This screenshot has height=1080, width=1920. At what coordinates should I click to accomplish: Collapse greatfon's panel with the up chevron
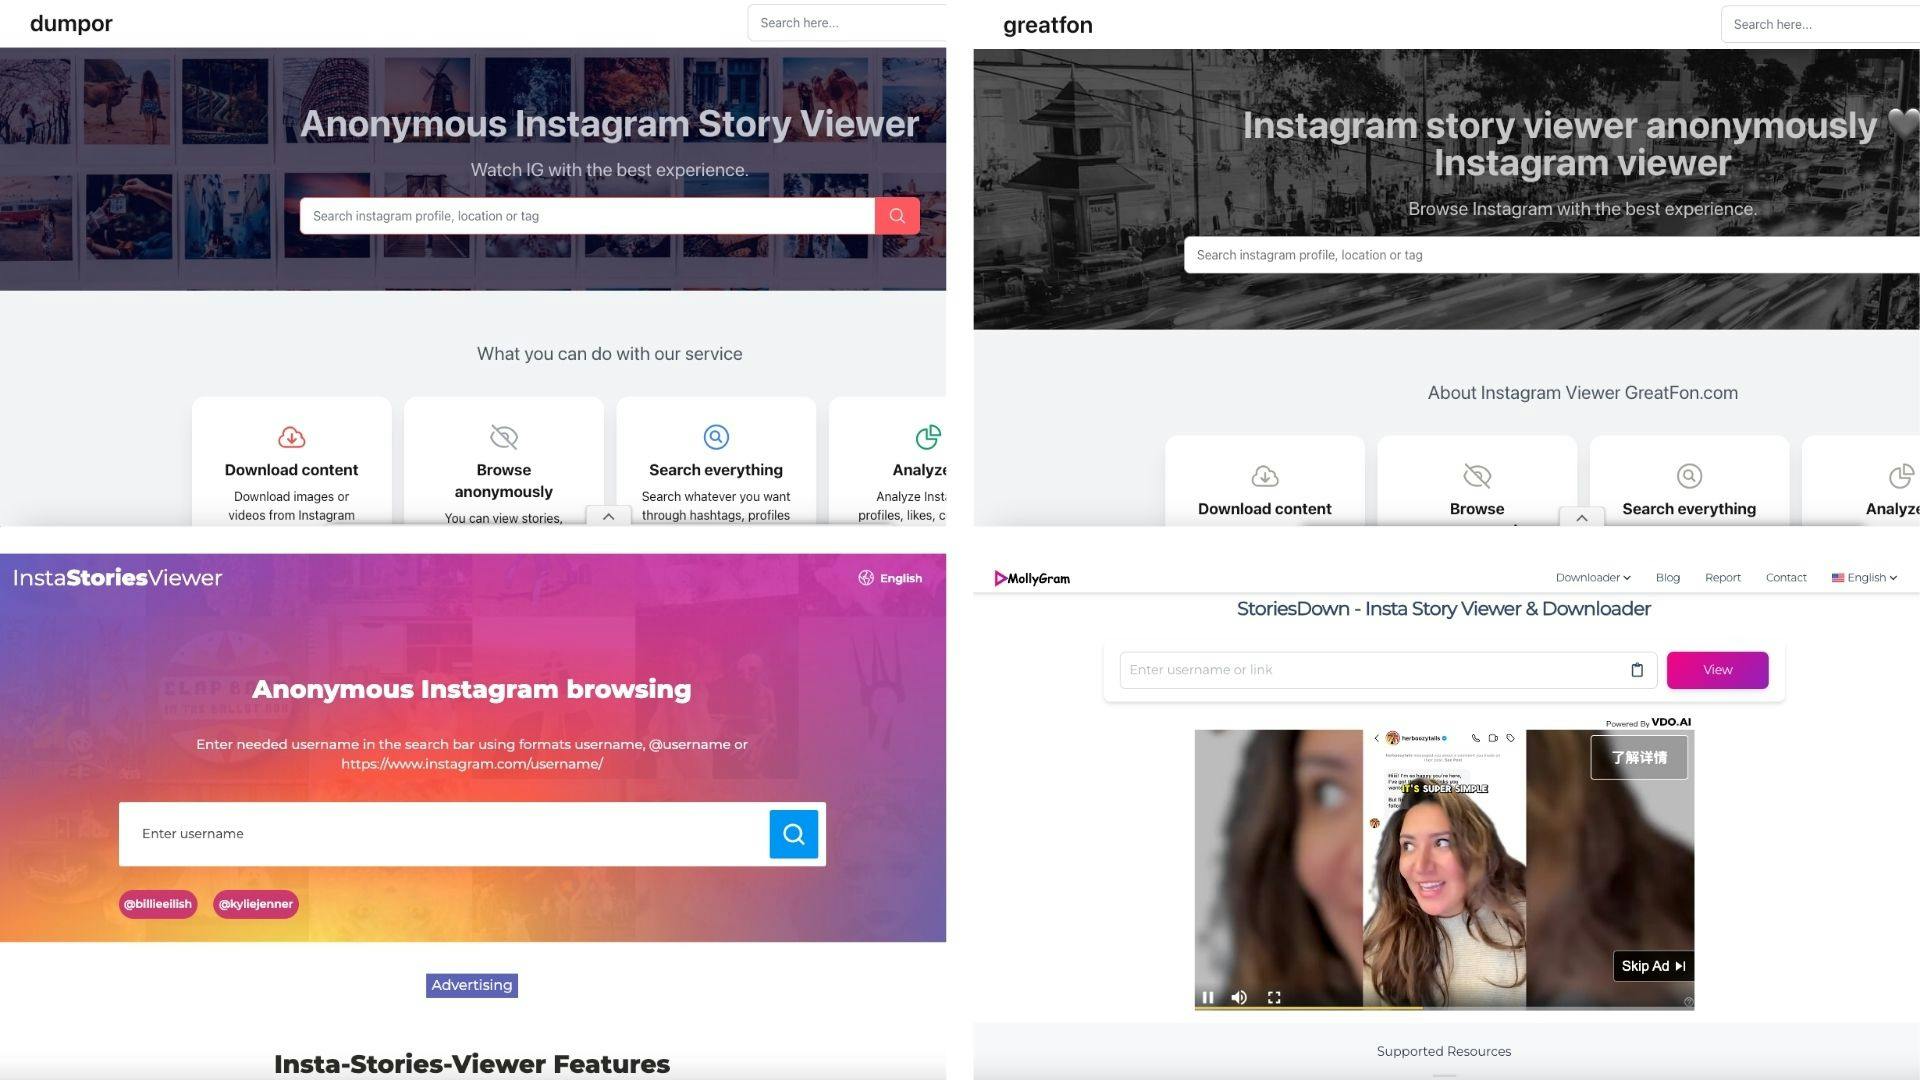pyautogui.click(x=1582, y=517)
